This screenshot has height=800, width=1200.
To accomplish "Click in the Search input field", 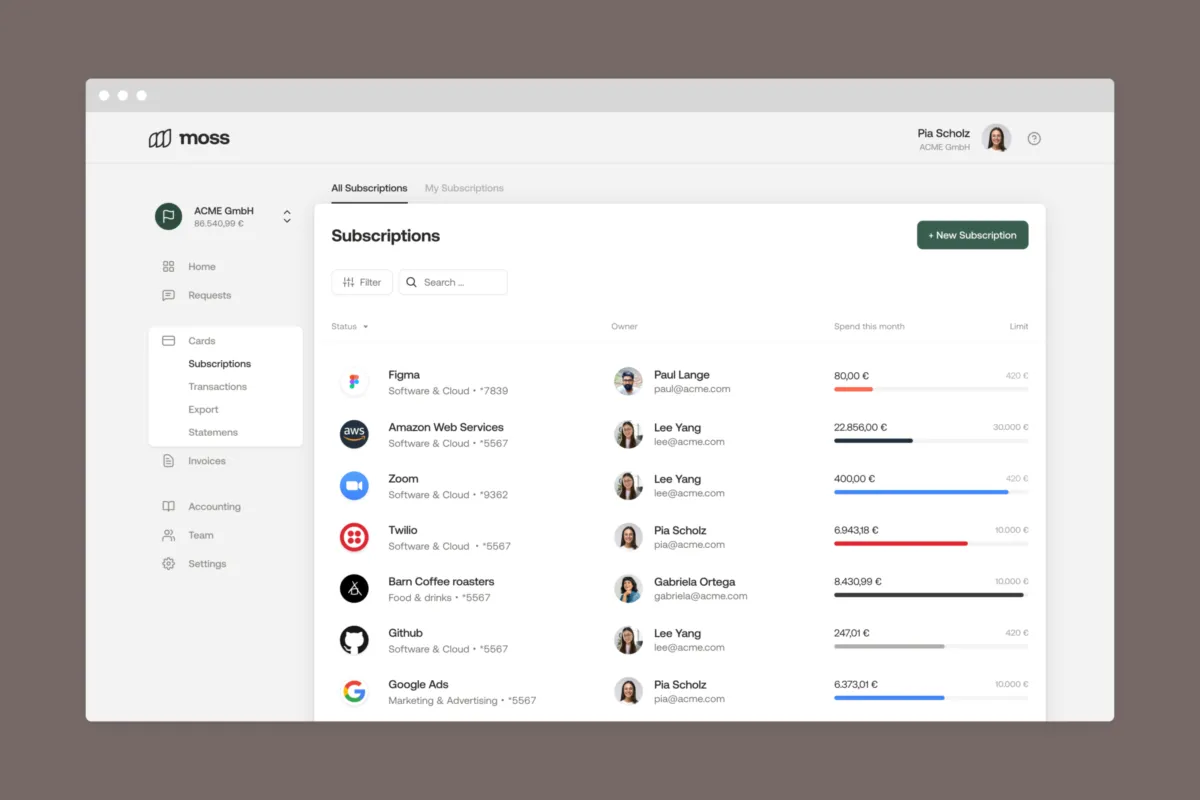I will coord(453,283).
